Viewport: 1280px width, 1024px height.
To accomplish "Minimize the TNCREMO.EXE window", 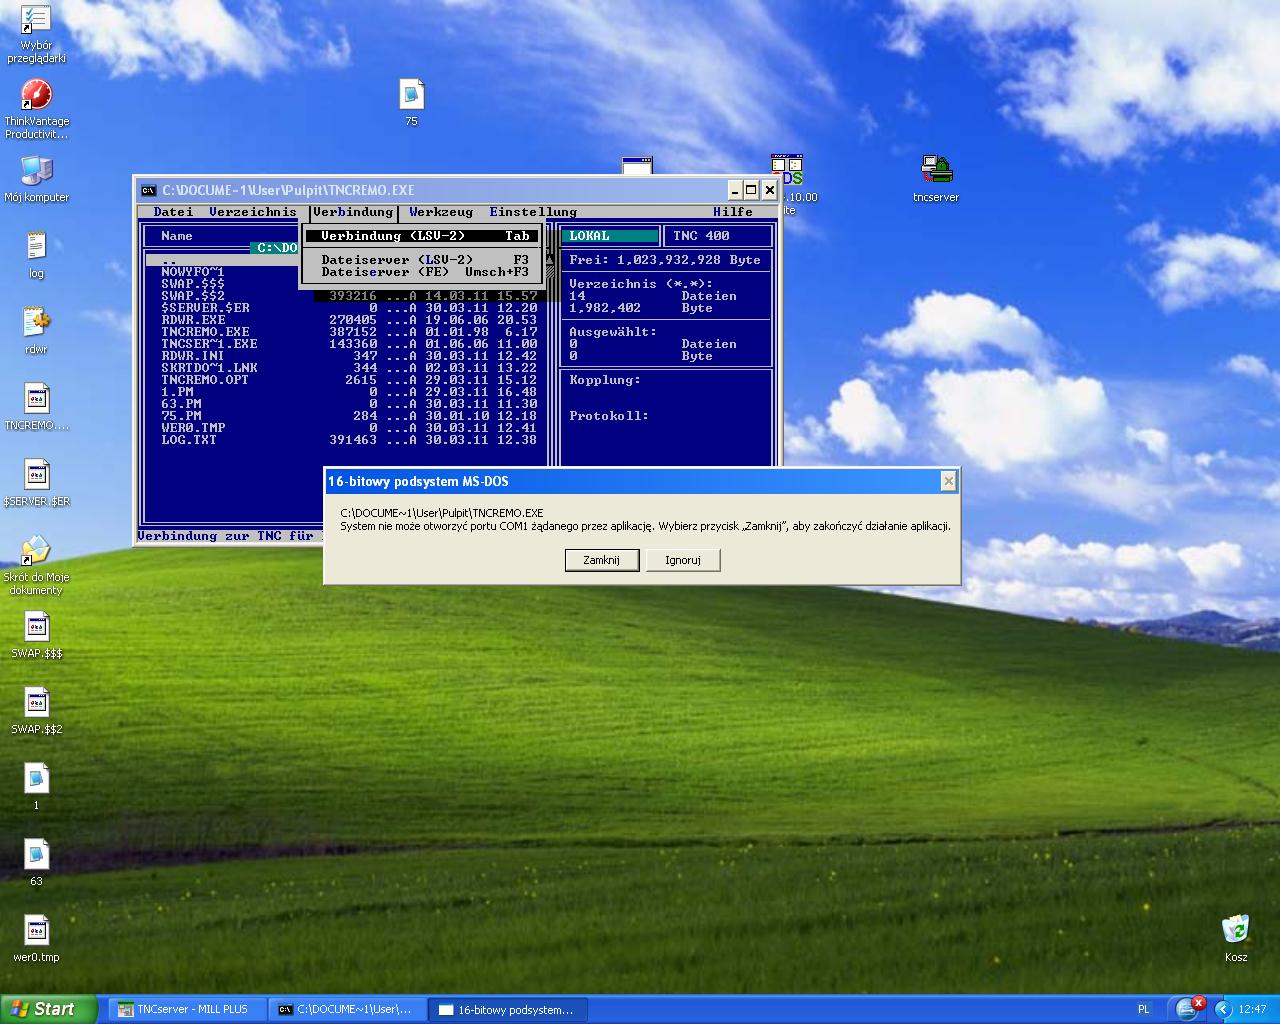I will click(x=734, y=190).
